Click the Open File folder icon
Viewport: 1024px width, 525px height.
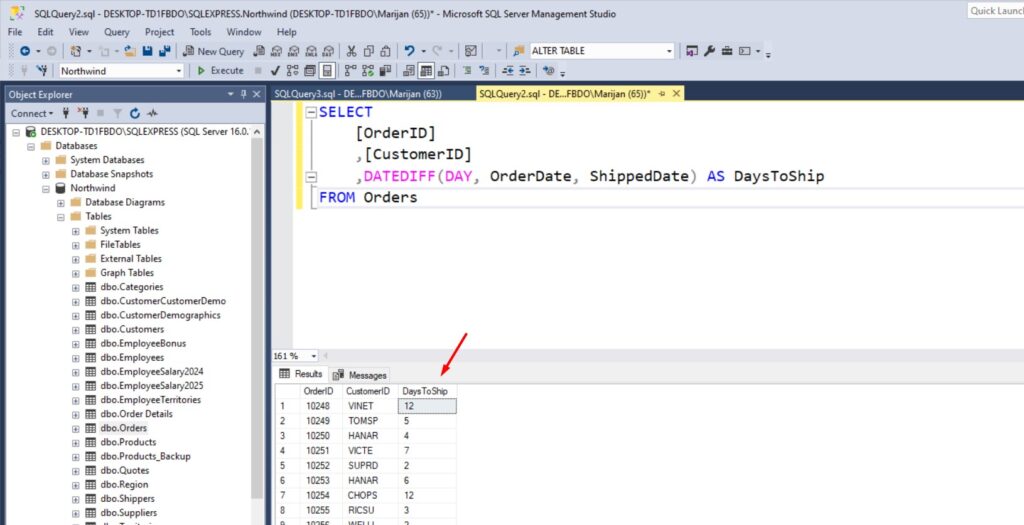130,51
